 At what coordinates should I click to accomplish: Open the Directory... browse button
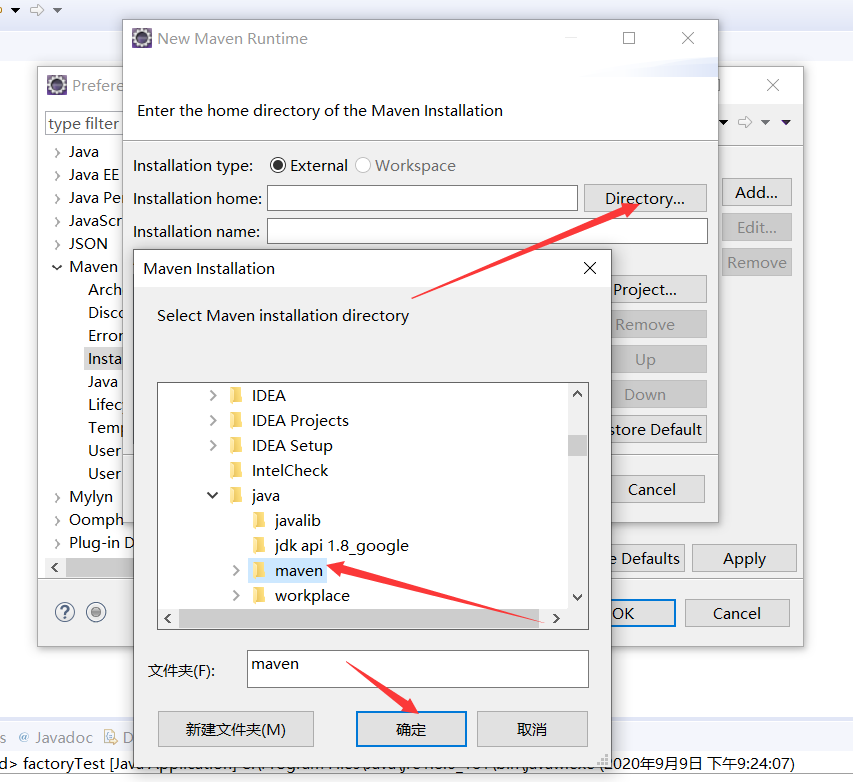(x=645, y=198)
